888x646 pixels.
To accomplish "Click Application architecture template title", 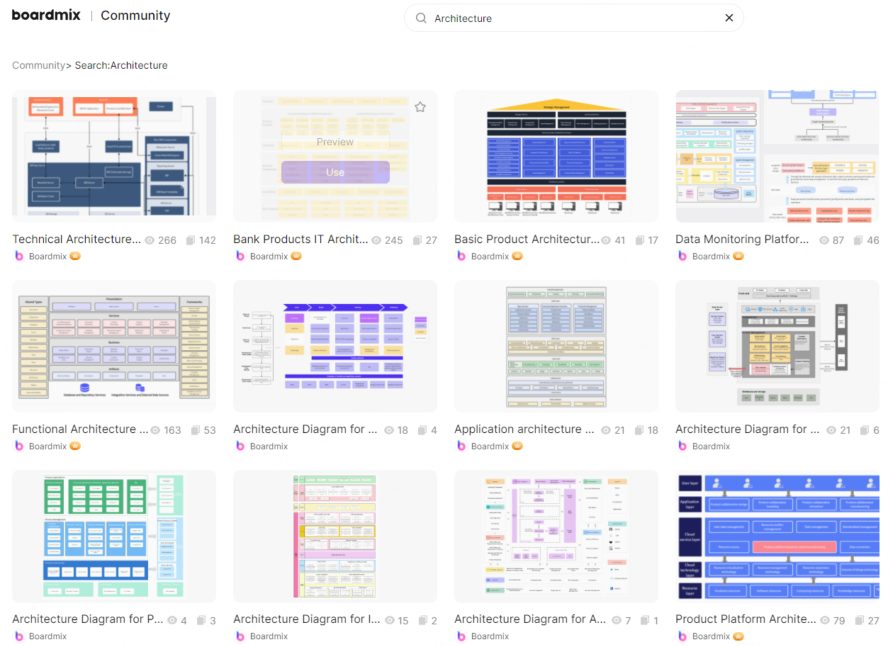I will [x=524, y=429].
